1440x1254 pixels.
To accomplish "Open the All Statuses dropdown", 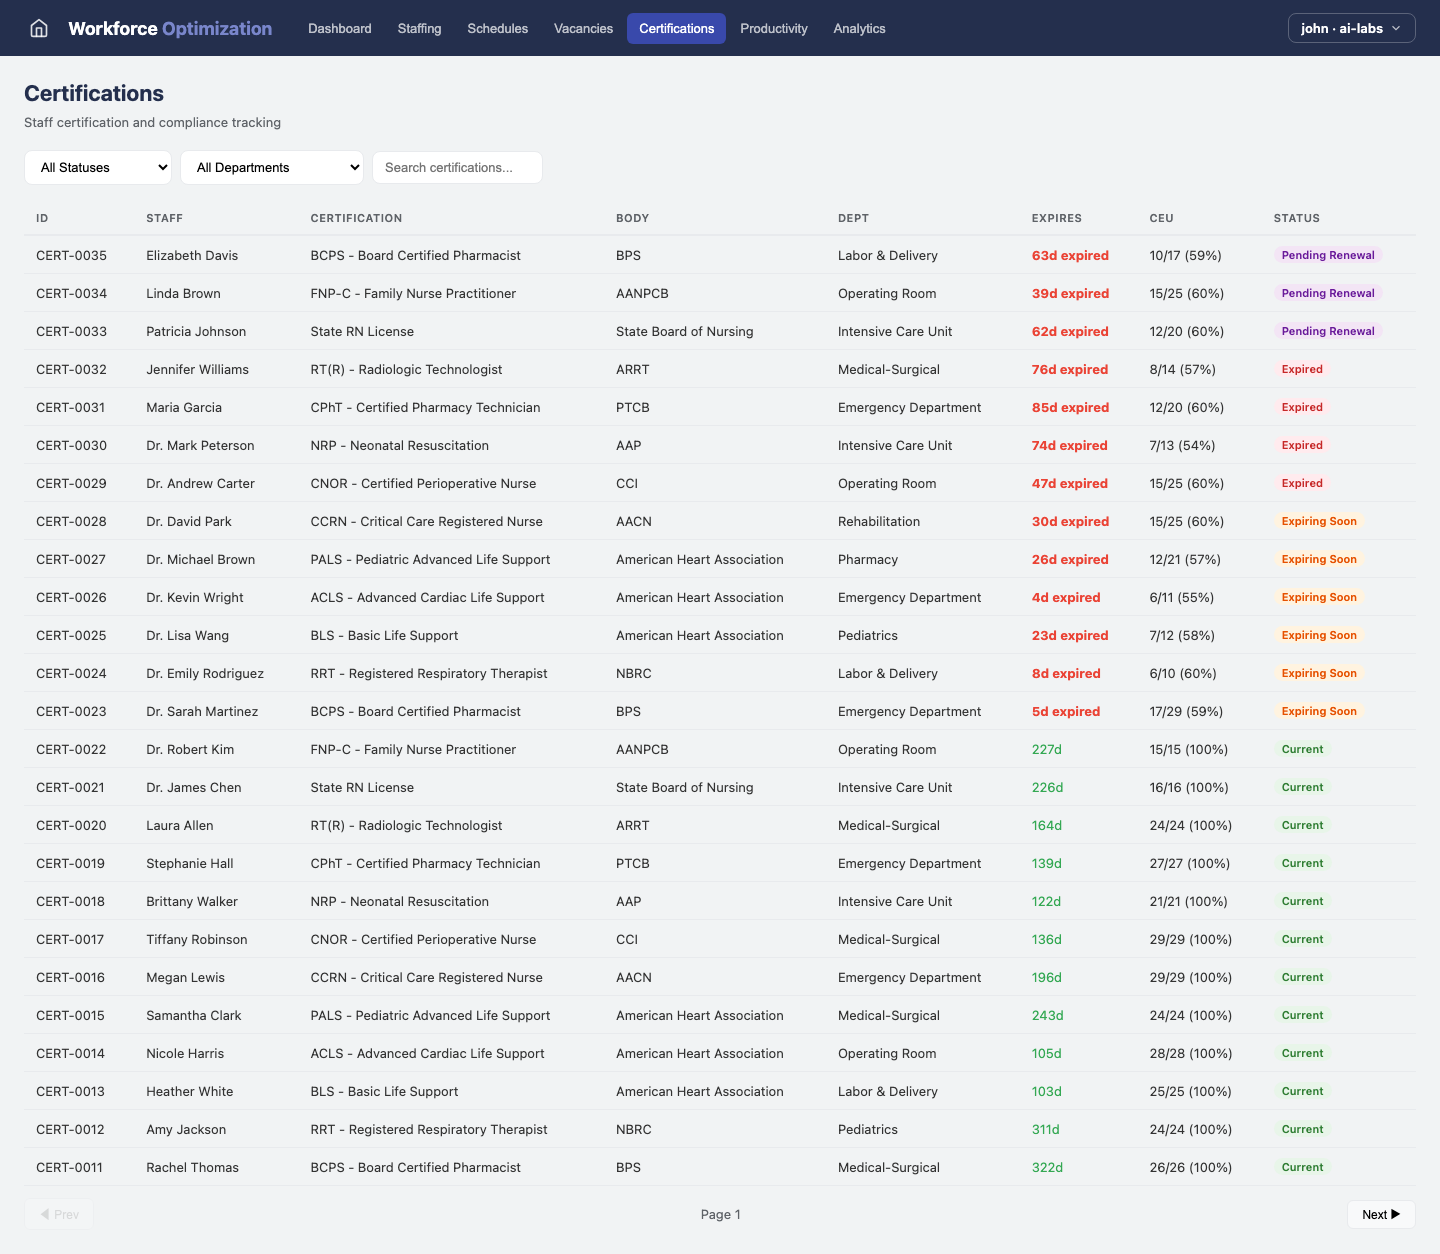I will (x=97, y=167).
